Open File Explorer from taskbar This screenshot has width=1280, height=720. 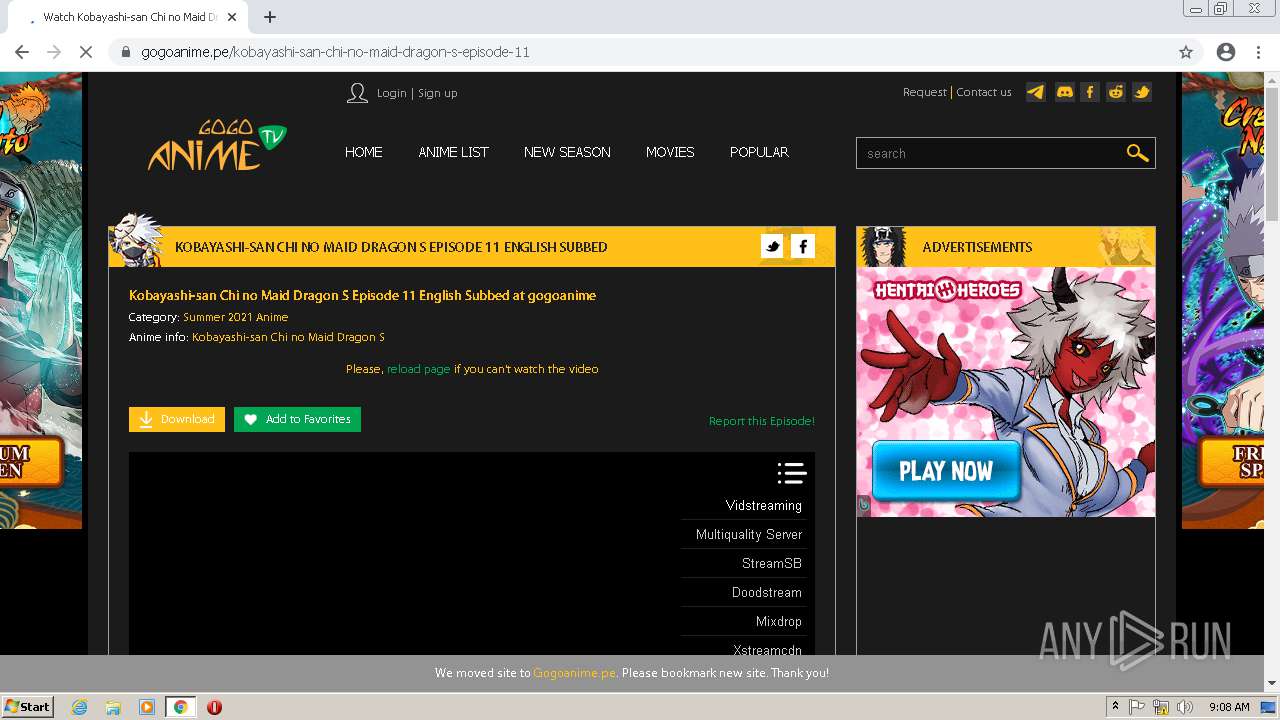point(113,707)
